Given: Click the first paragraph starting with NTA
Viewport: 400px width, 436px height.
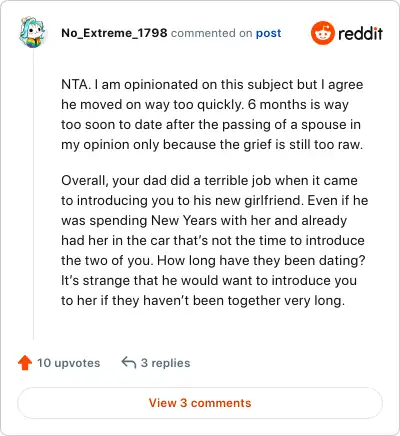Looking at the screenshot, I should (212, 114).
